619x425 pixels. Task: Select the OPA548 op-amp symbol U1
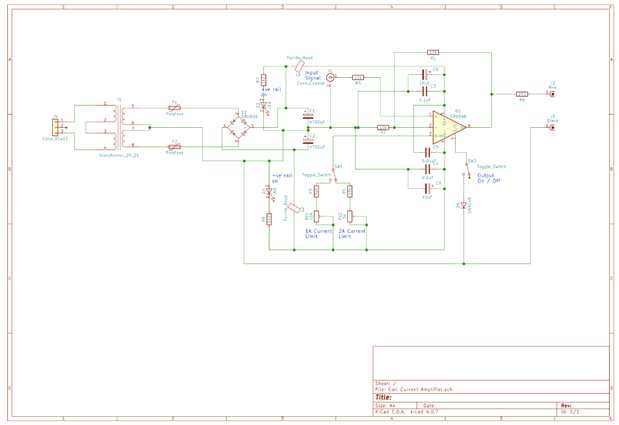448,127
